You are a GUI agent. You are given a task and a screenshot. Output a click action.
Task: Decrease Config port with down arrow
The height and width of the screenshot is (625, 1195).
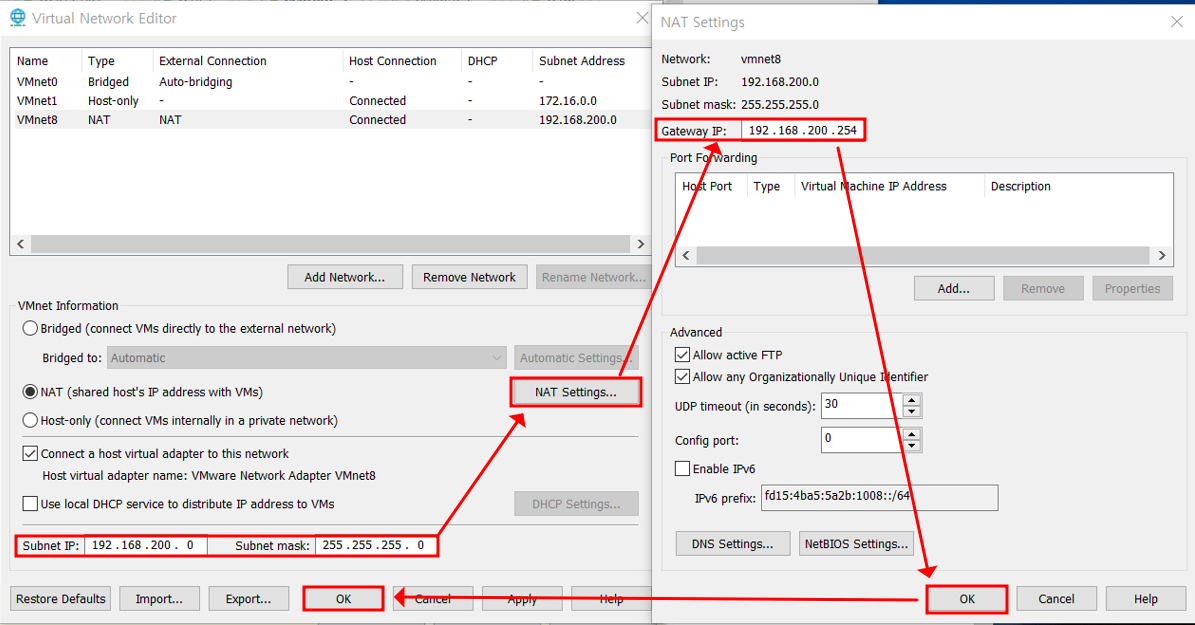[x=911, y=446]
